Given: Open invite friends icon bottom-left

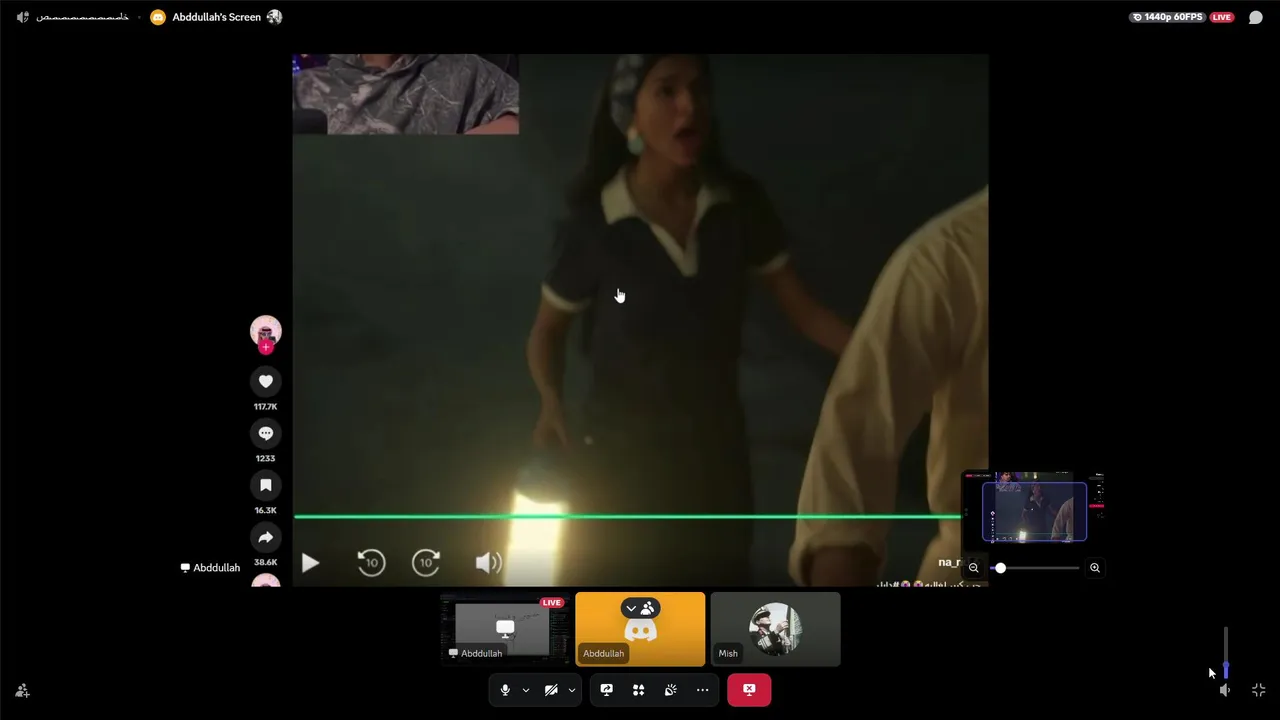Looking at the screenshot, I should click(22, 690).
